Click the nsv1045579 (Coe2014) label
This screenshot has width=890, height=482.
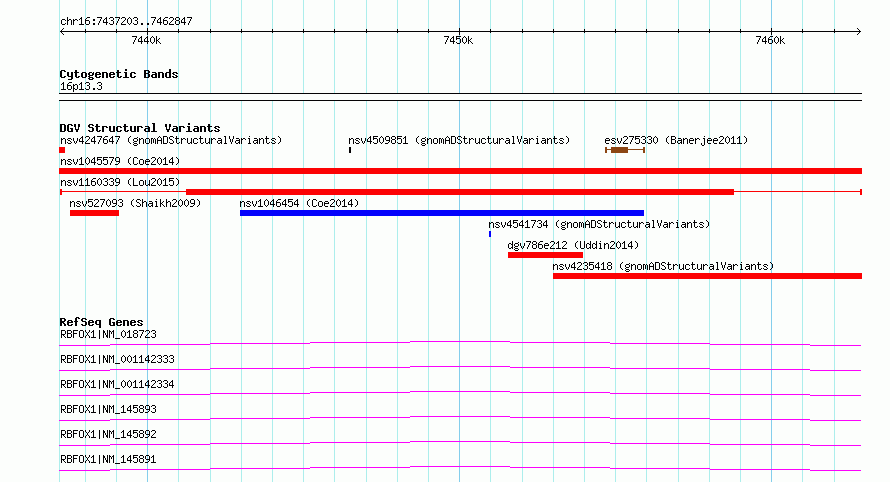(x=120, y=161)
